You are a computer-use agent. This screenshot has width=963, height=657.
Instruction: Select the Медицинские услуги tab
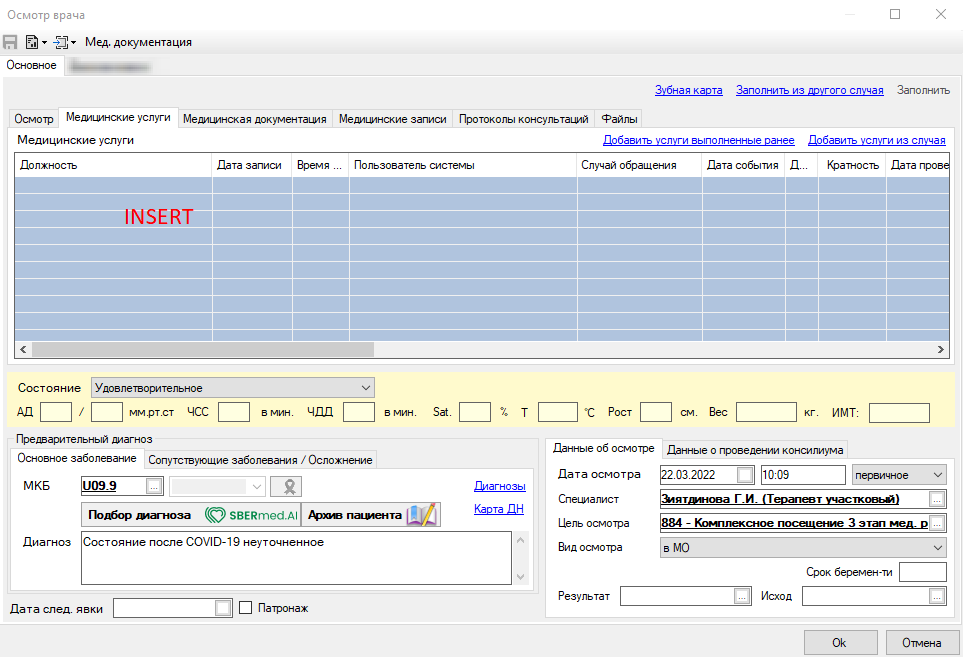tap(118, 117)
